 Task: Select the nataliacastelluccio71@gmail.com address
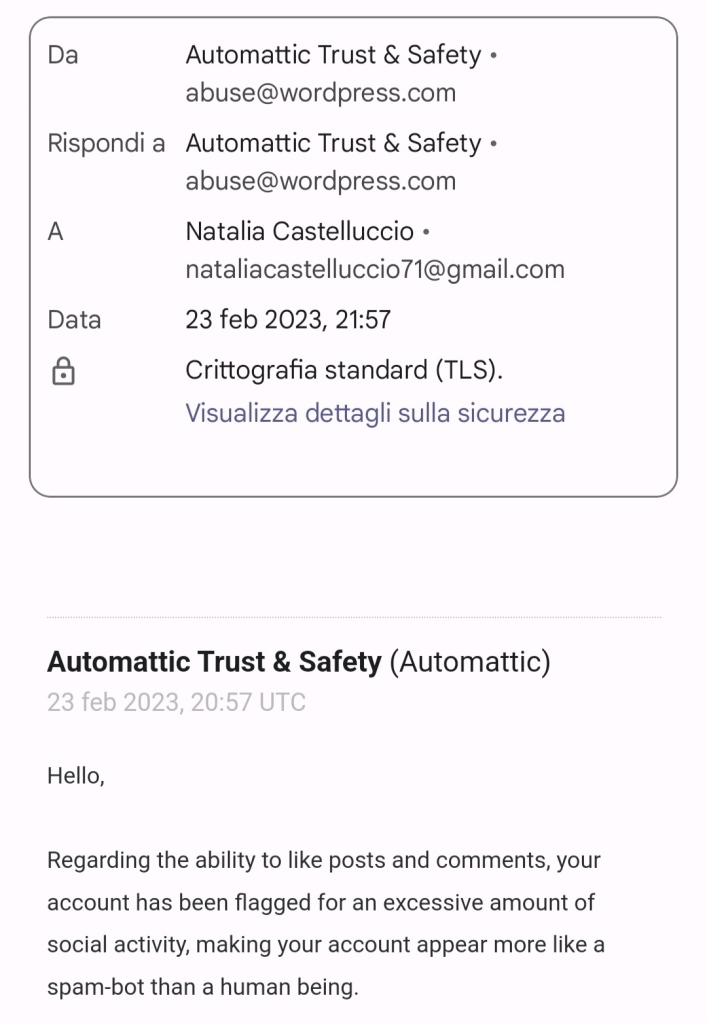(x=375, y=269)
